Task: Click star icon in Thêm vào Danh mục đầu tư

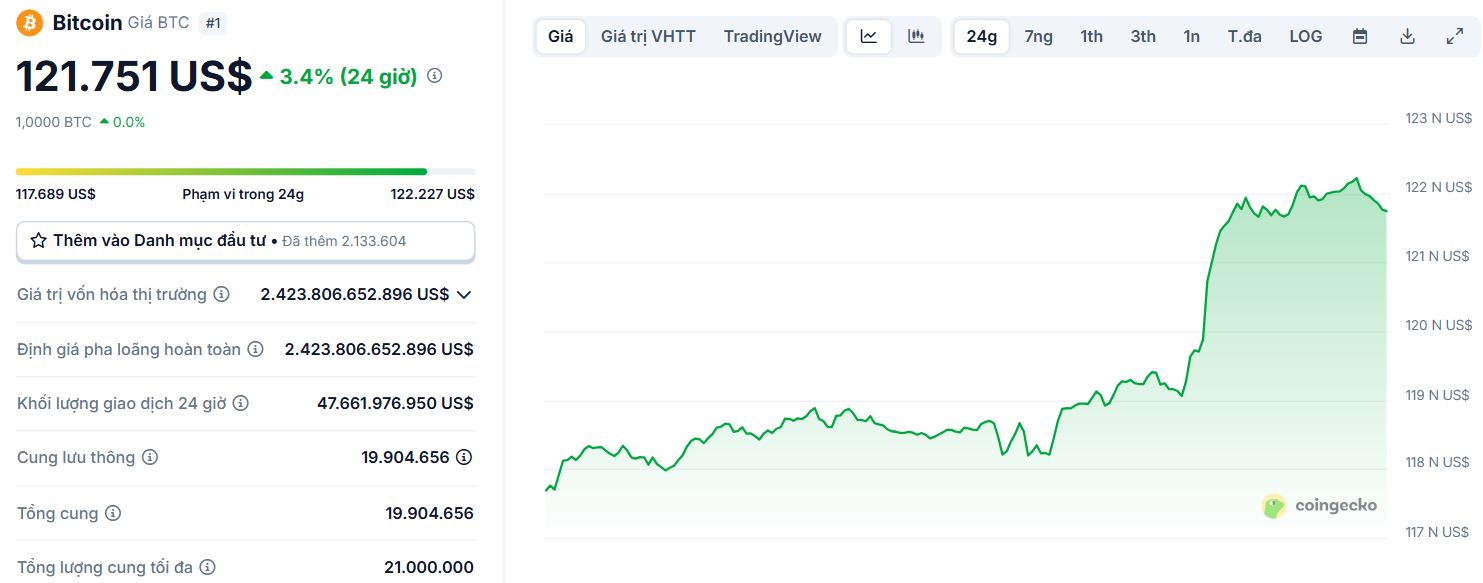Action: pyautogui.click(x=39, y=241)
